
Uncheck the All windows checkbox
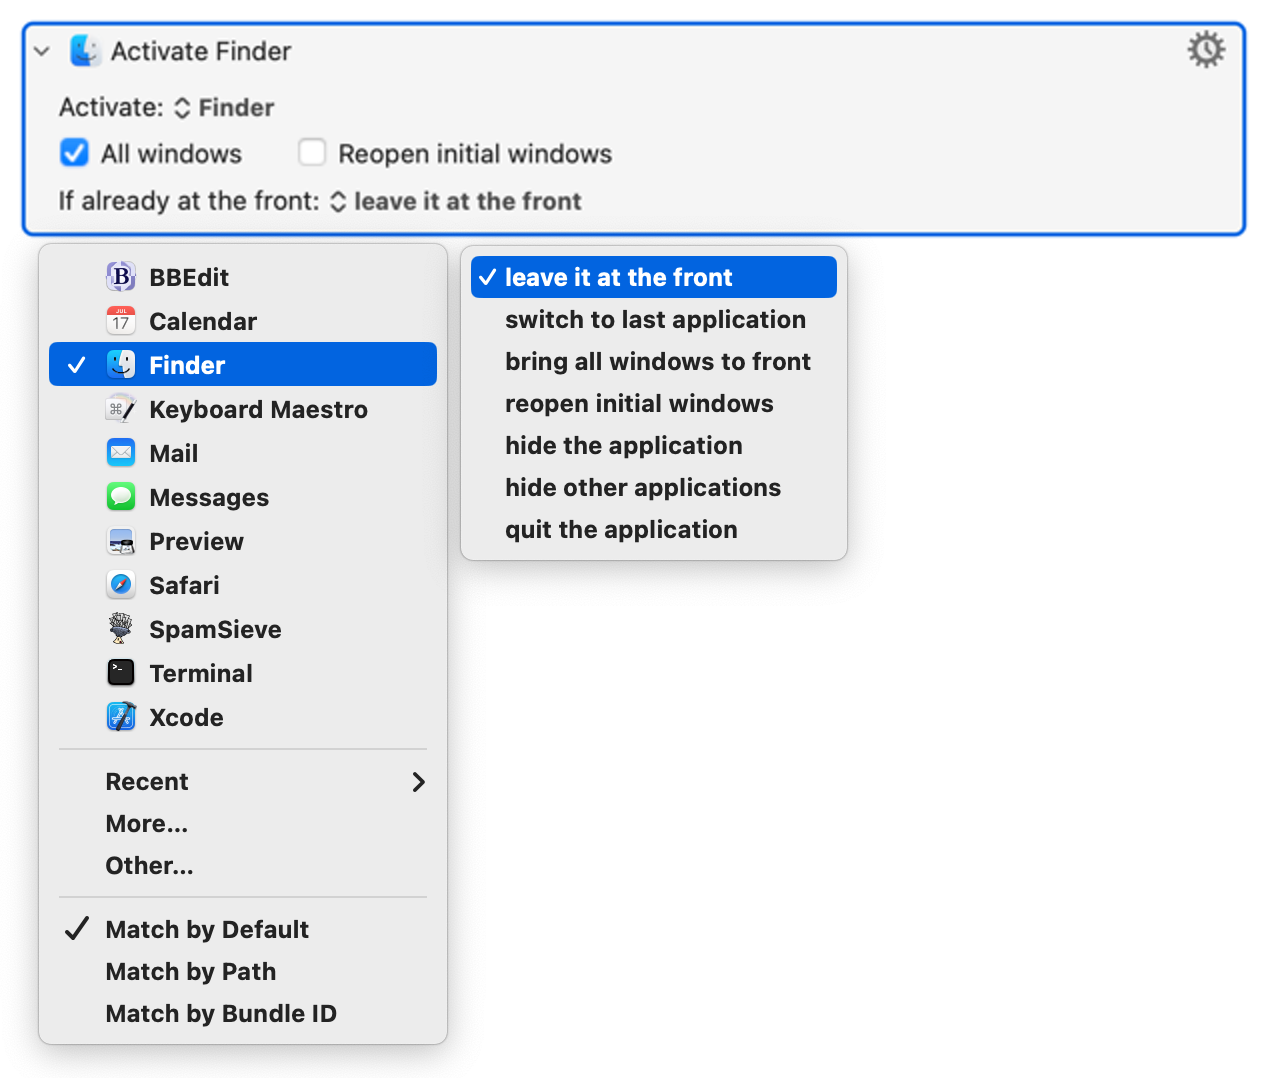pyautogui.click(x=74, y=152)
